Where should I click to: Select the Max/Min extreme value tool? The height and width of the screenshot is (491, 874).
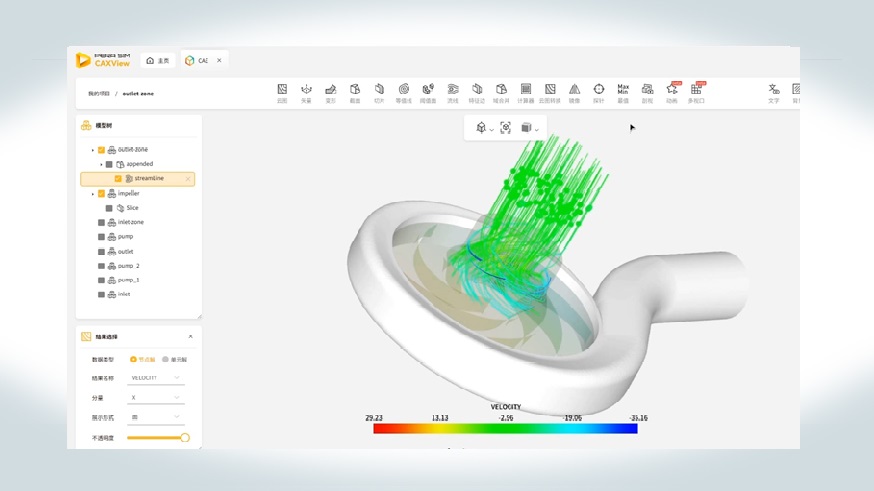[x=623, y=93]
